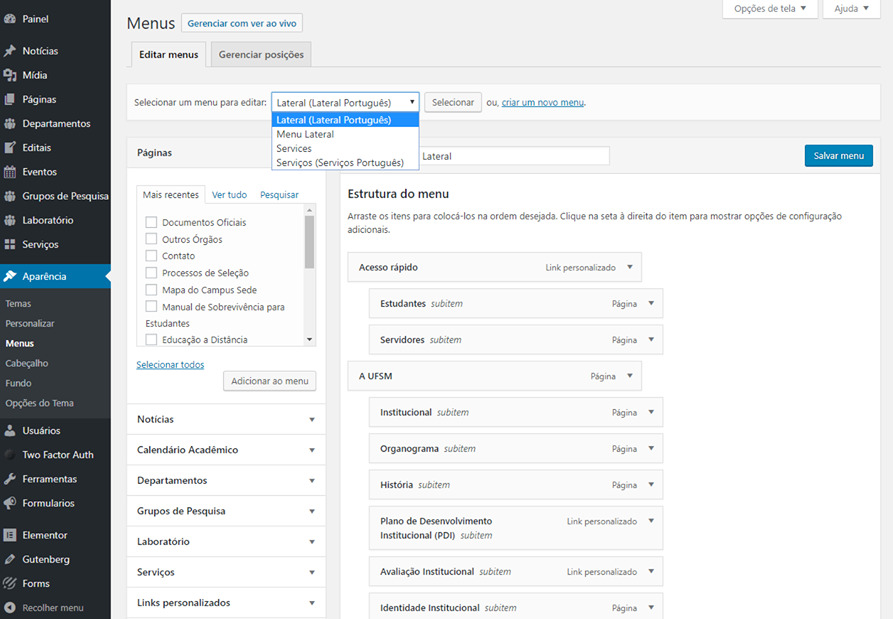Click the Ferramentas wrench icon

(10, 479)
